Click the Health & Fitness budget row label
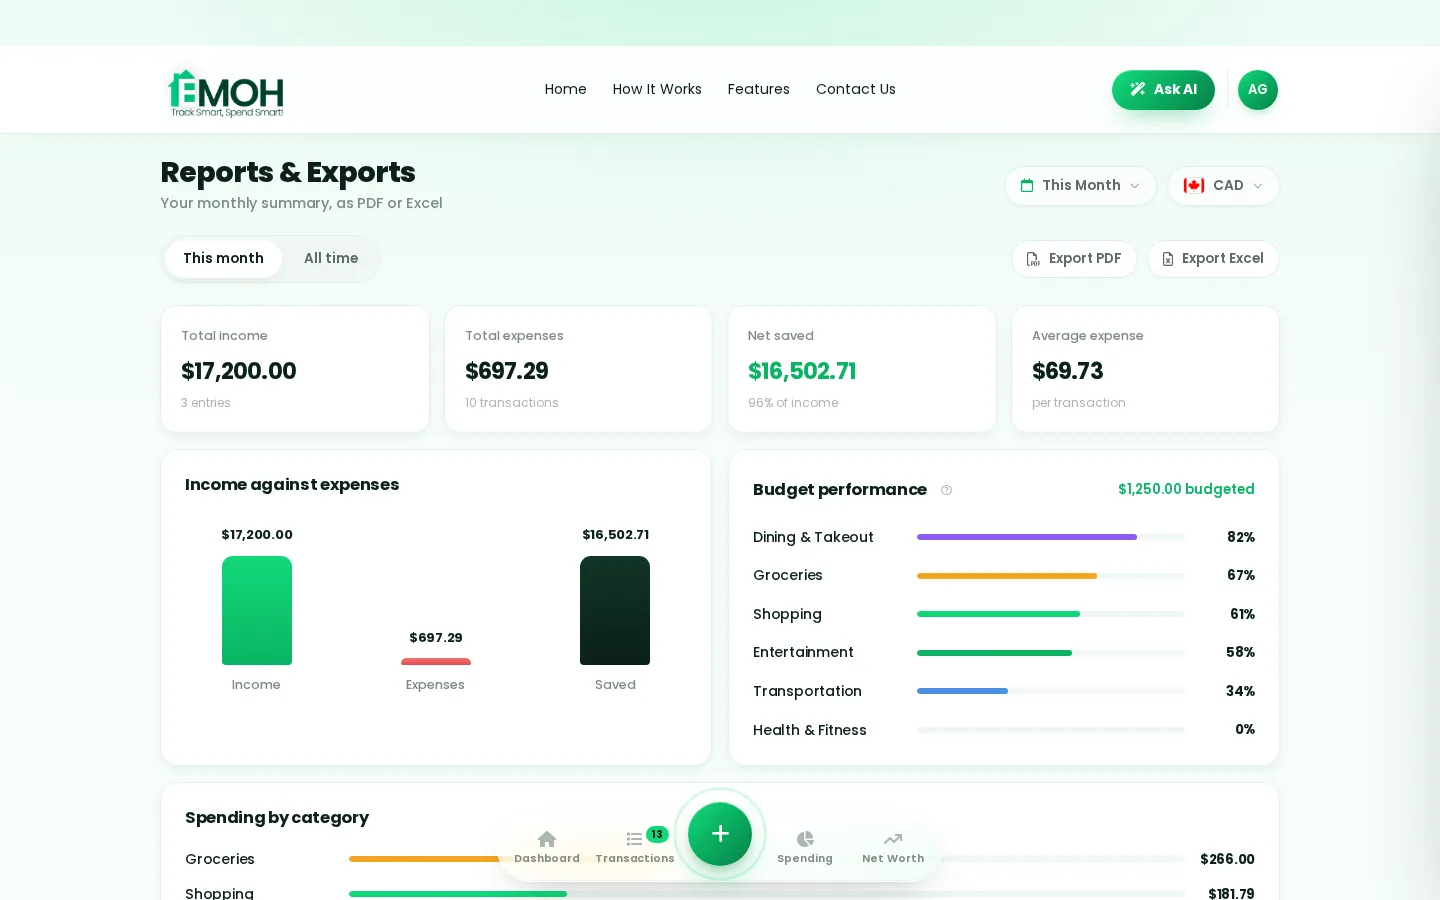The width and height of the screenshot is (1440, 900). [x=810, y=730]
